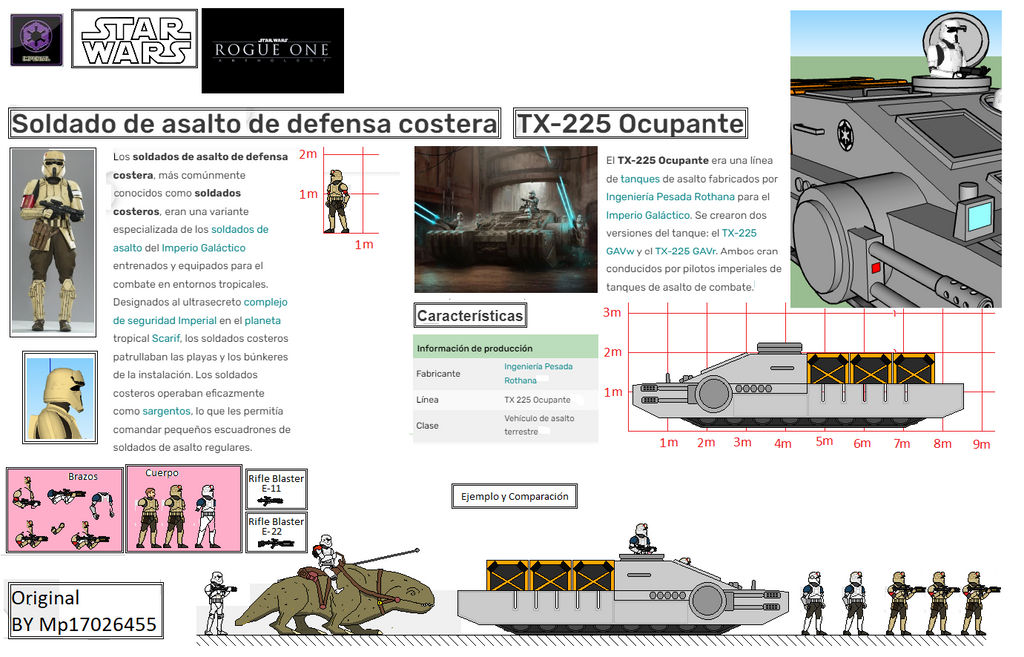Click the 'Clase' table label
Screen dimensions: 1024x657
tap(427, 426)
